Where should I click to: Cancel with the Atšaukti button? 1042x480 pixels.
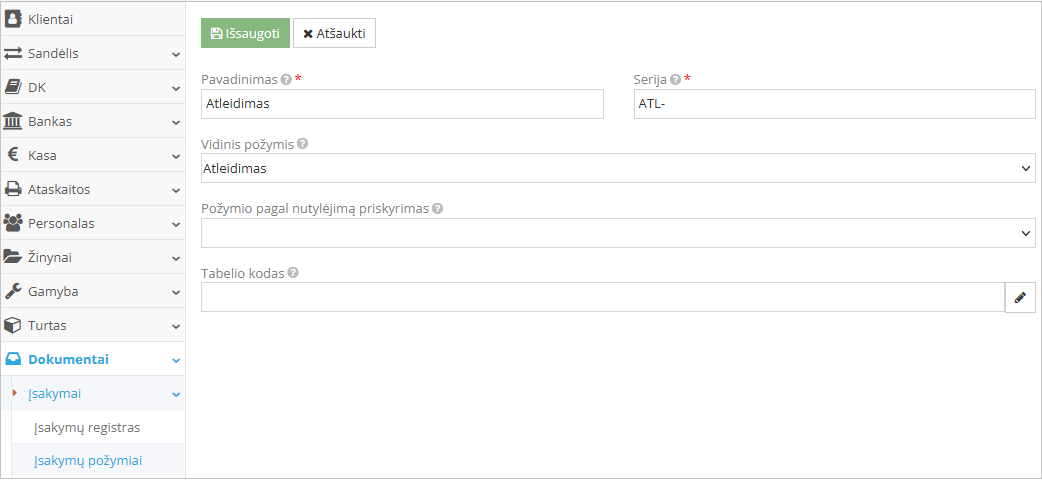(x=334, y=33)
